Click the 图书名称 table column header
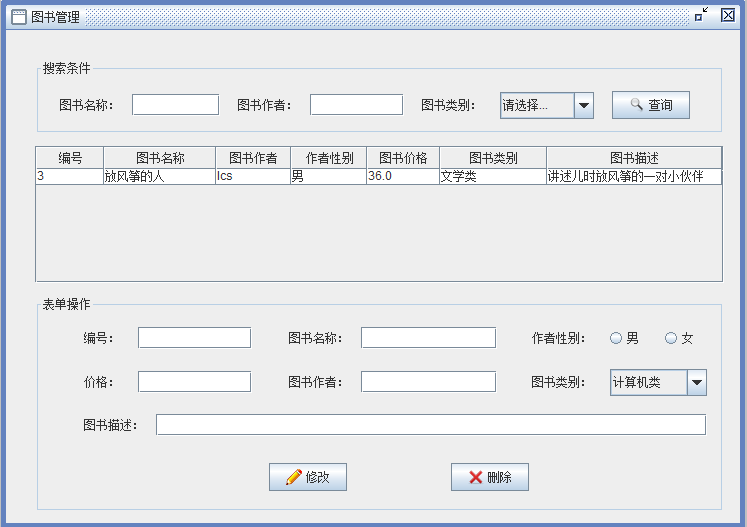 click(x=160, y=158)
